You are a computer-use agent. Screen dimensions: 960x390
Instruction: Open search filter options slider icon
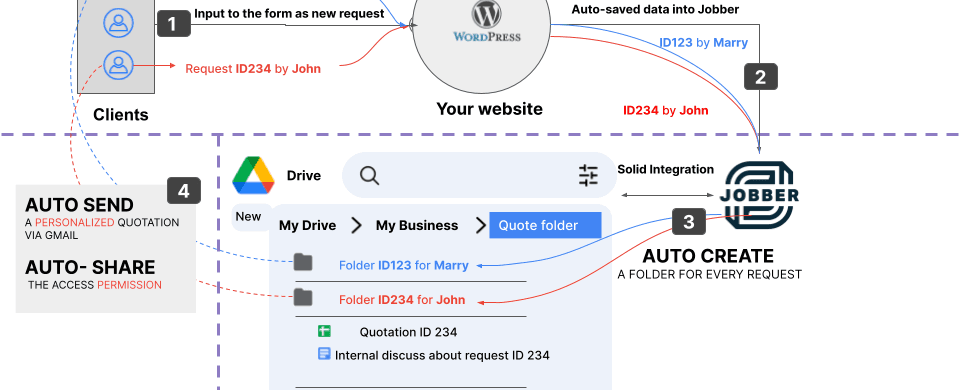pyautogui.click(x=588, y=176)
